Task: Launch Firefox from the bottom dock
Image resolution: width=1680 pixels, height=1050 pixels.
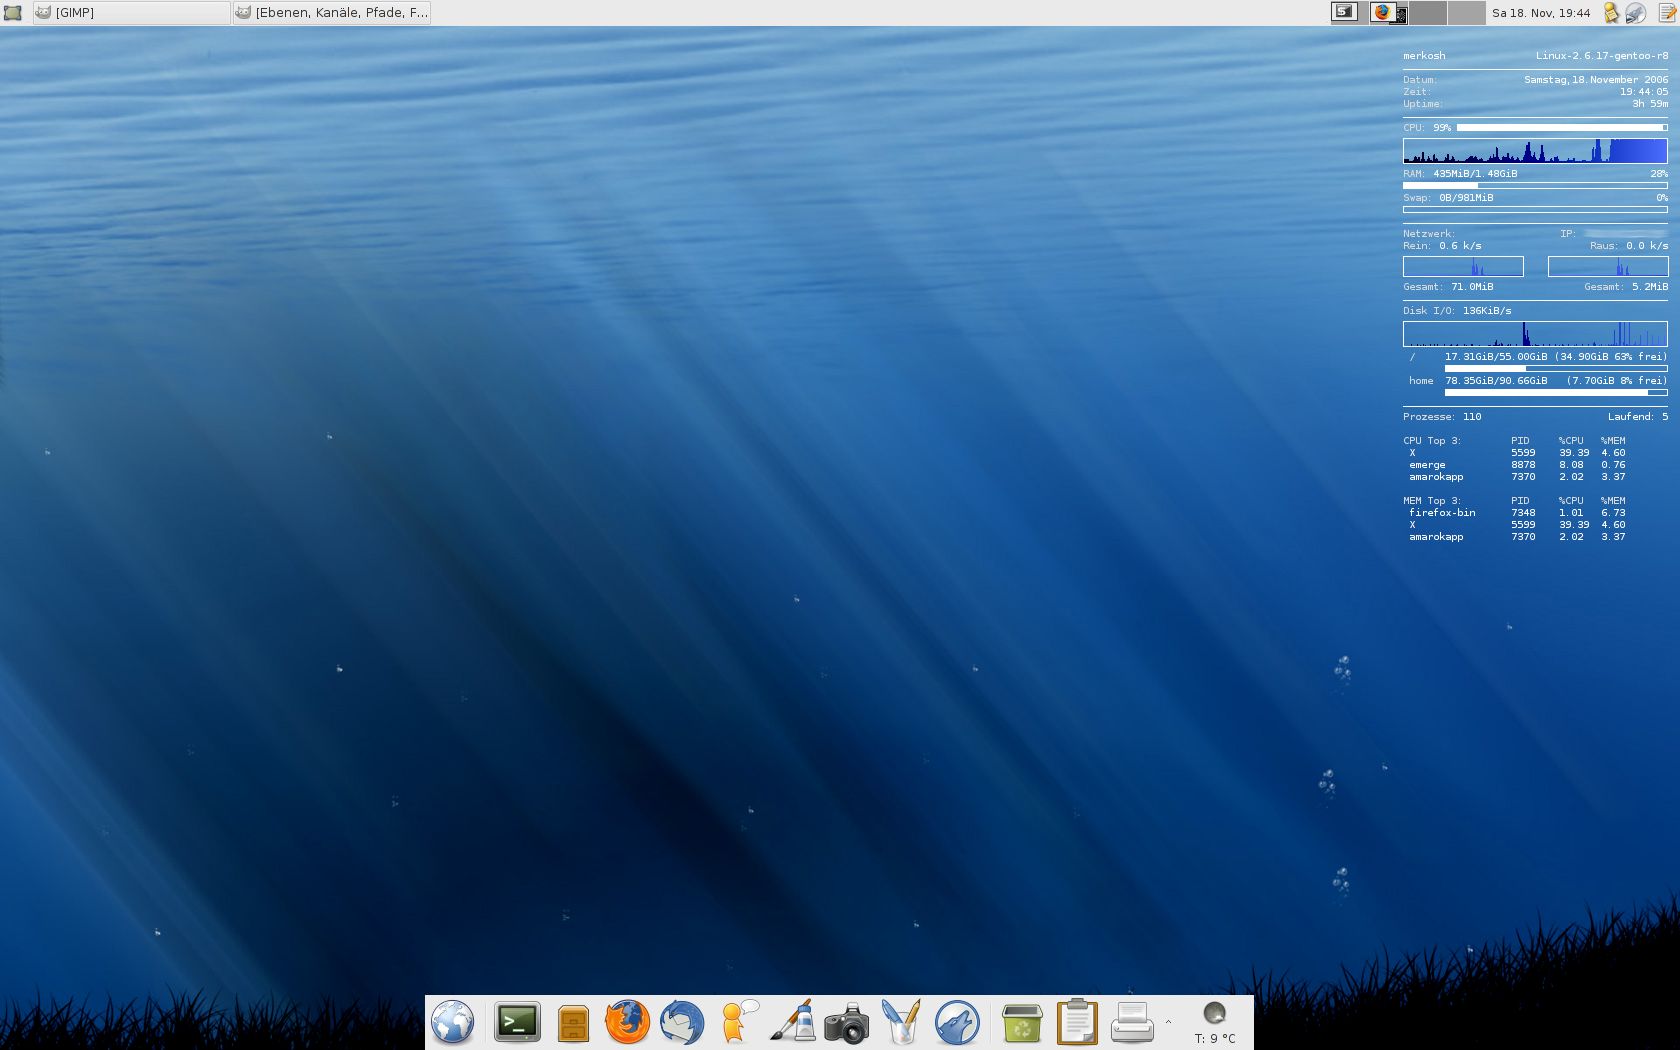Action: click(x=627, y=1022)
